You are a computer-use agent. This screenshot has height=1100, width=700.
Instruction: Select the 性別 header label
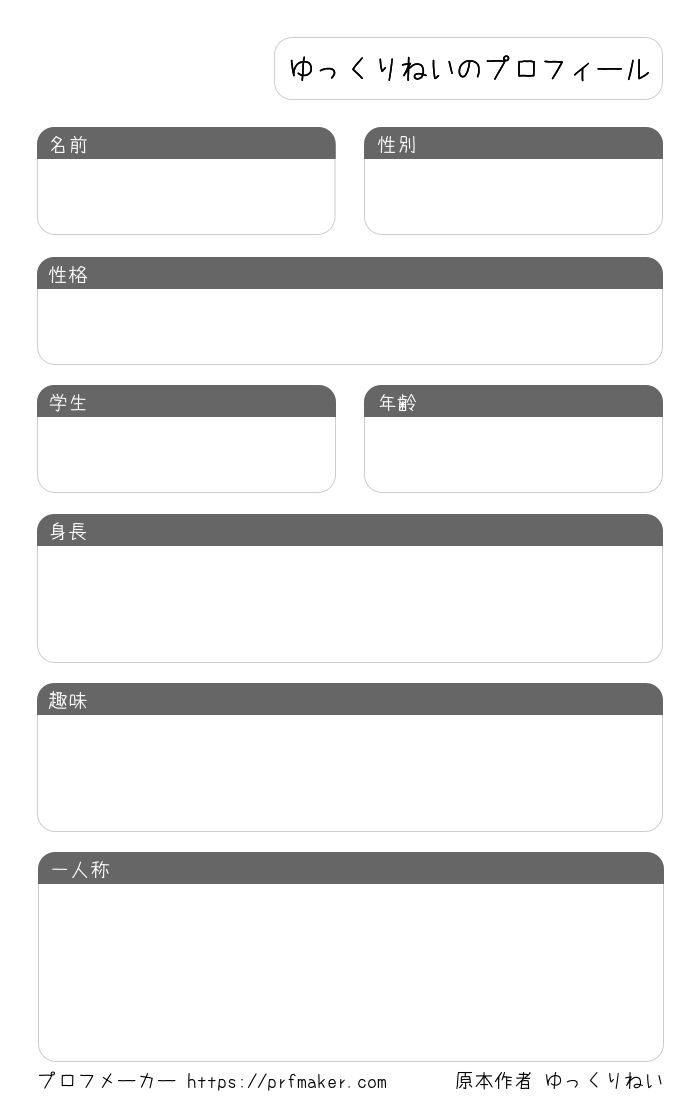pos(397,145)
